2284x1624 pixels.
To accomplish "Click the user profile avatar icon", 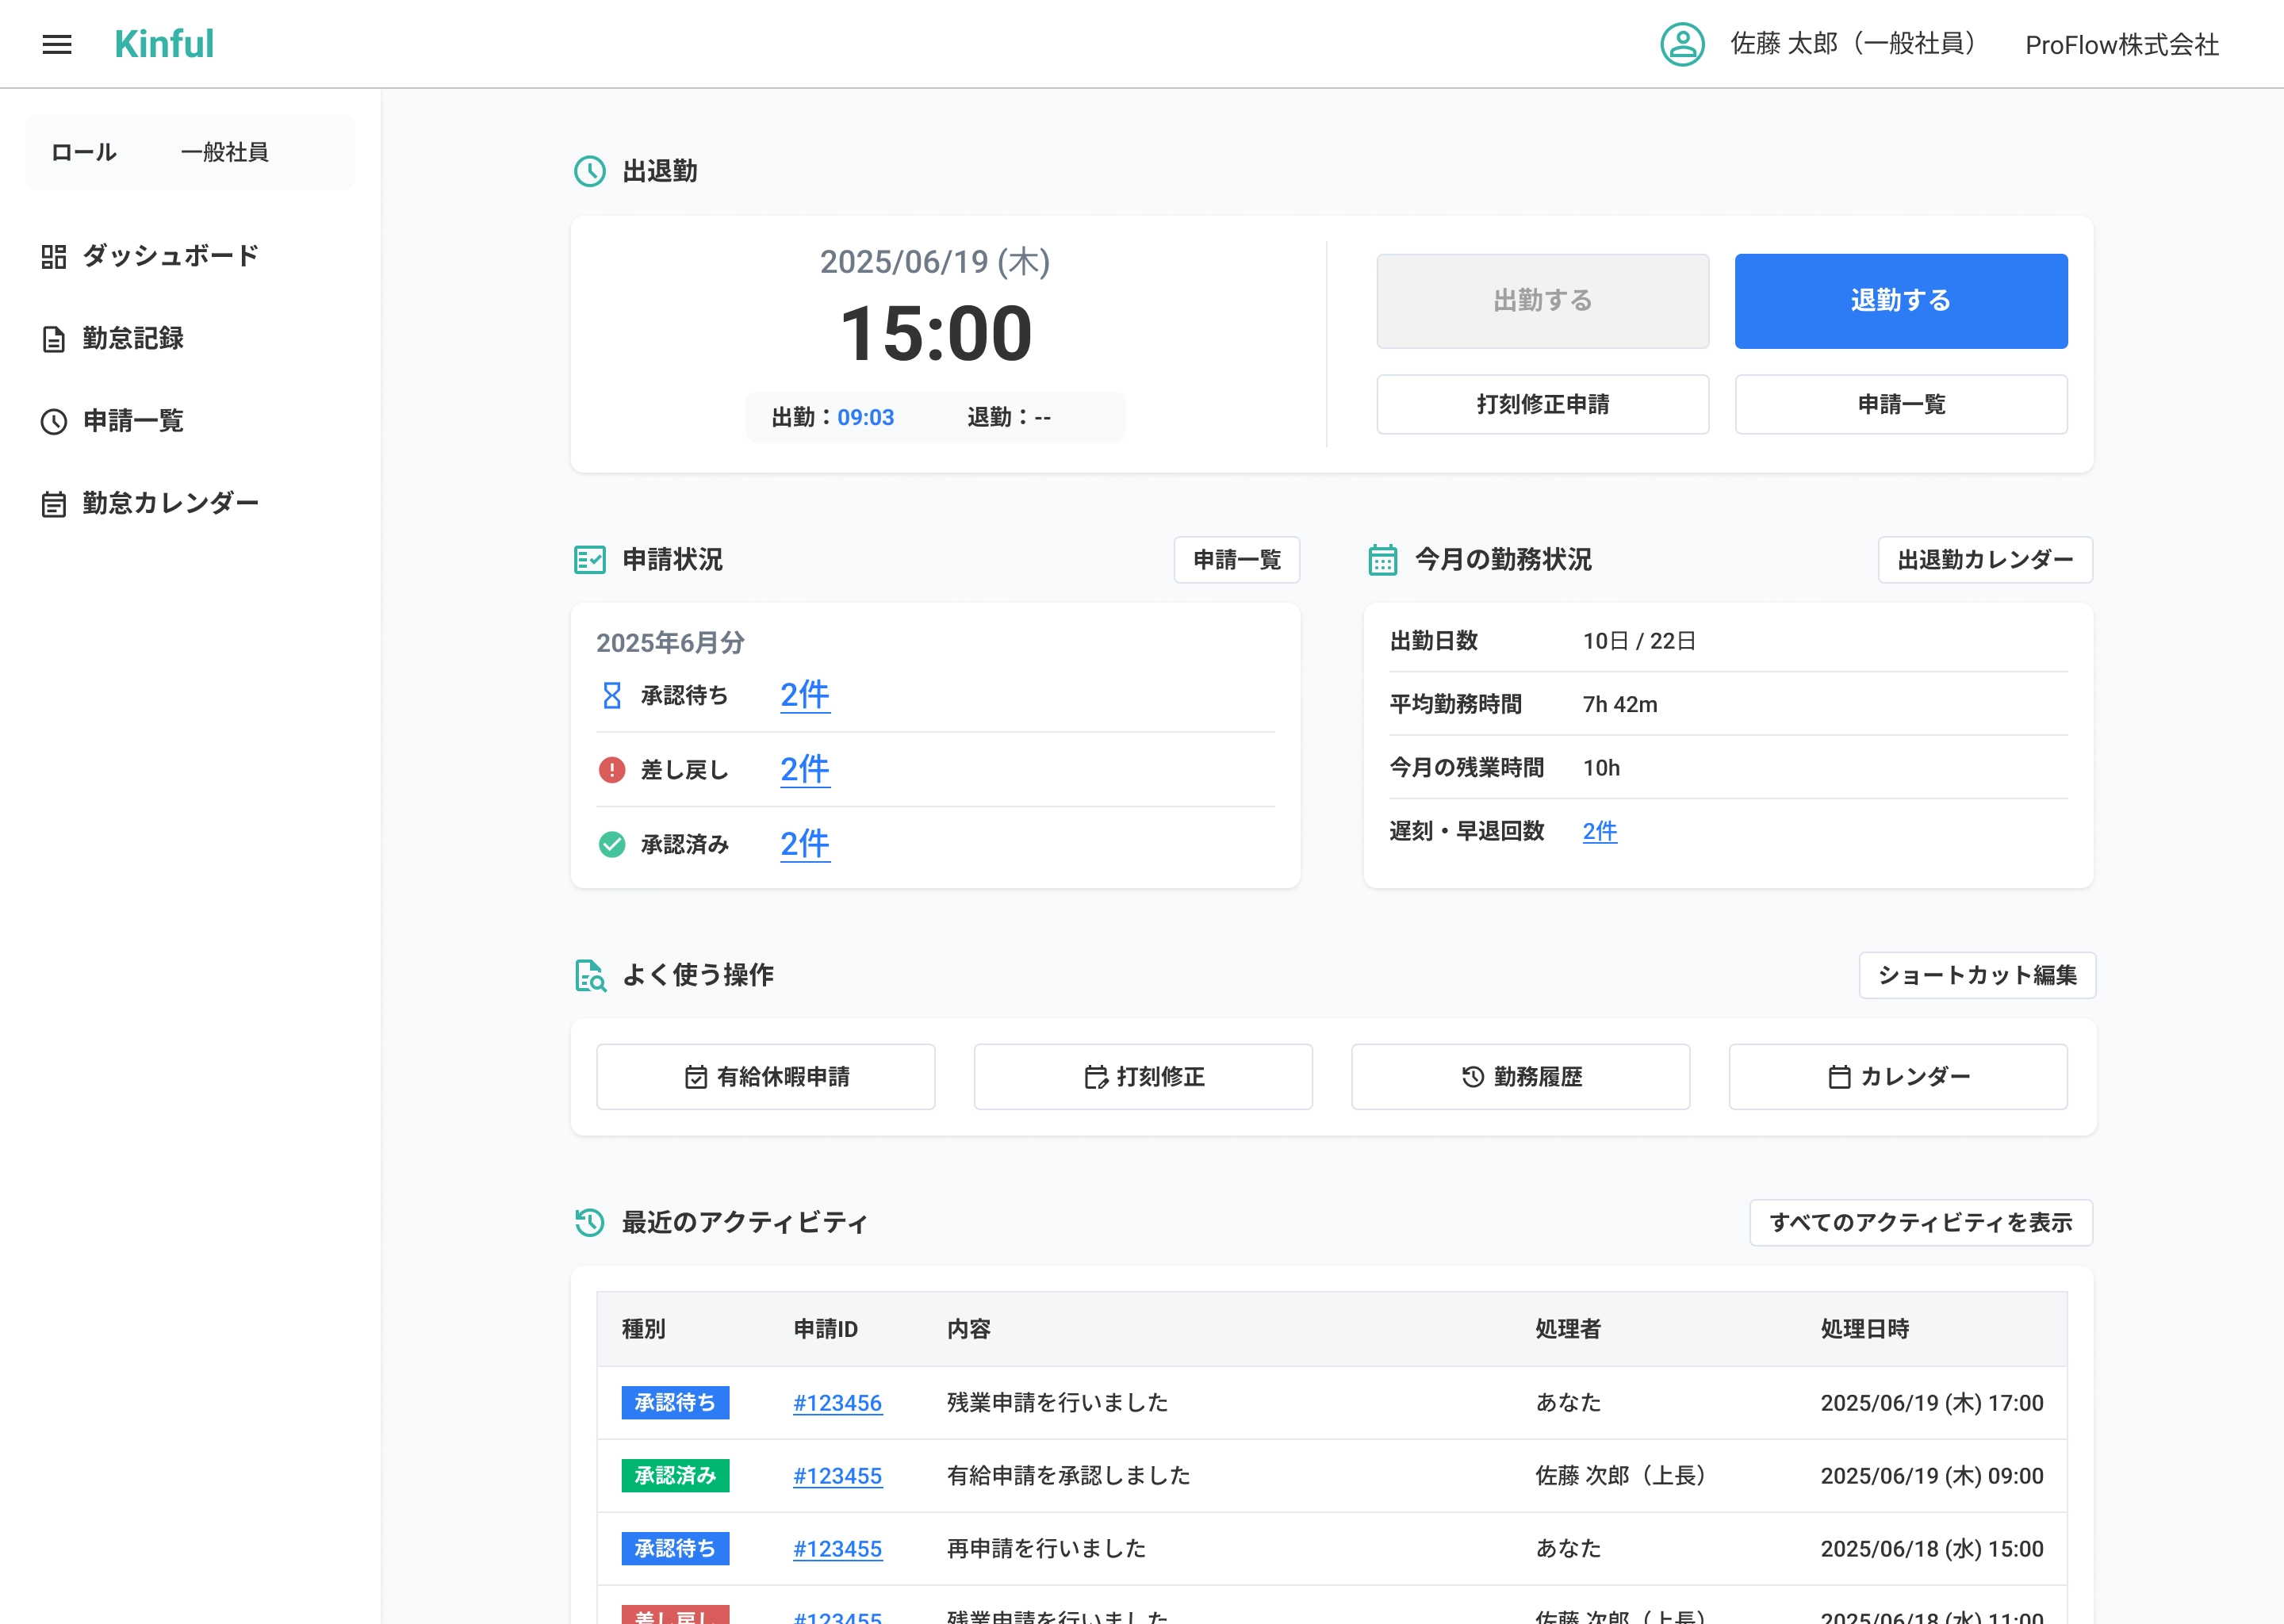I will tap(1682, 44).
